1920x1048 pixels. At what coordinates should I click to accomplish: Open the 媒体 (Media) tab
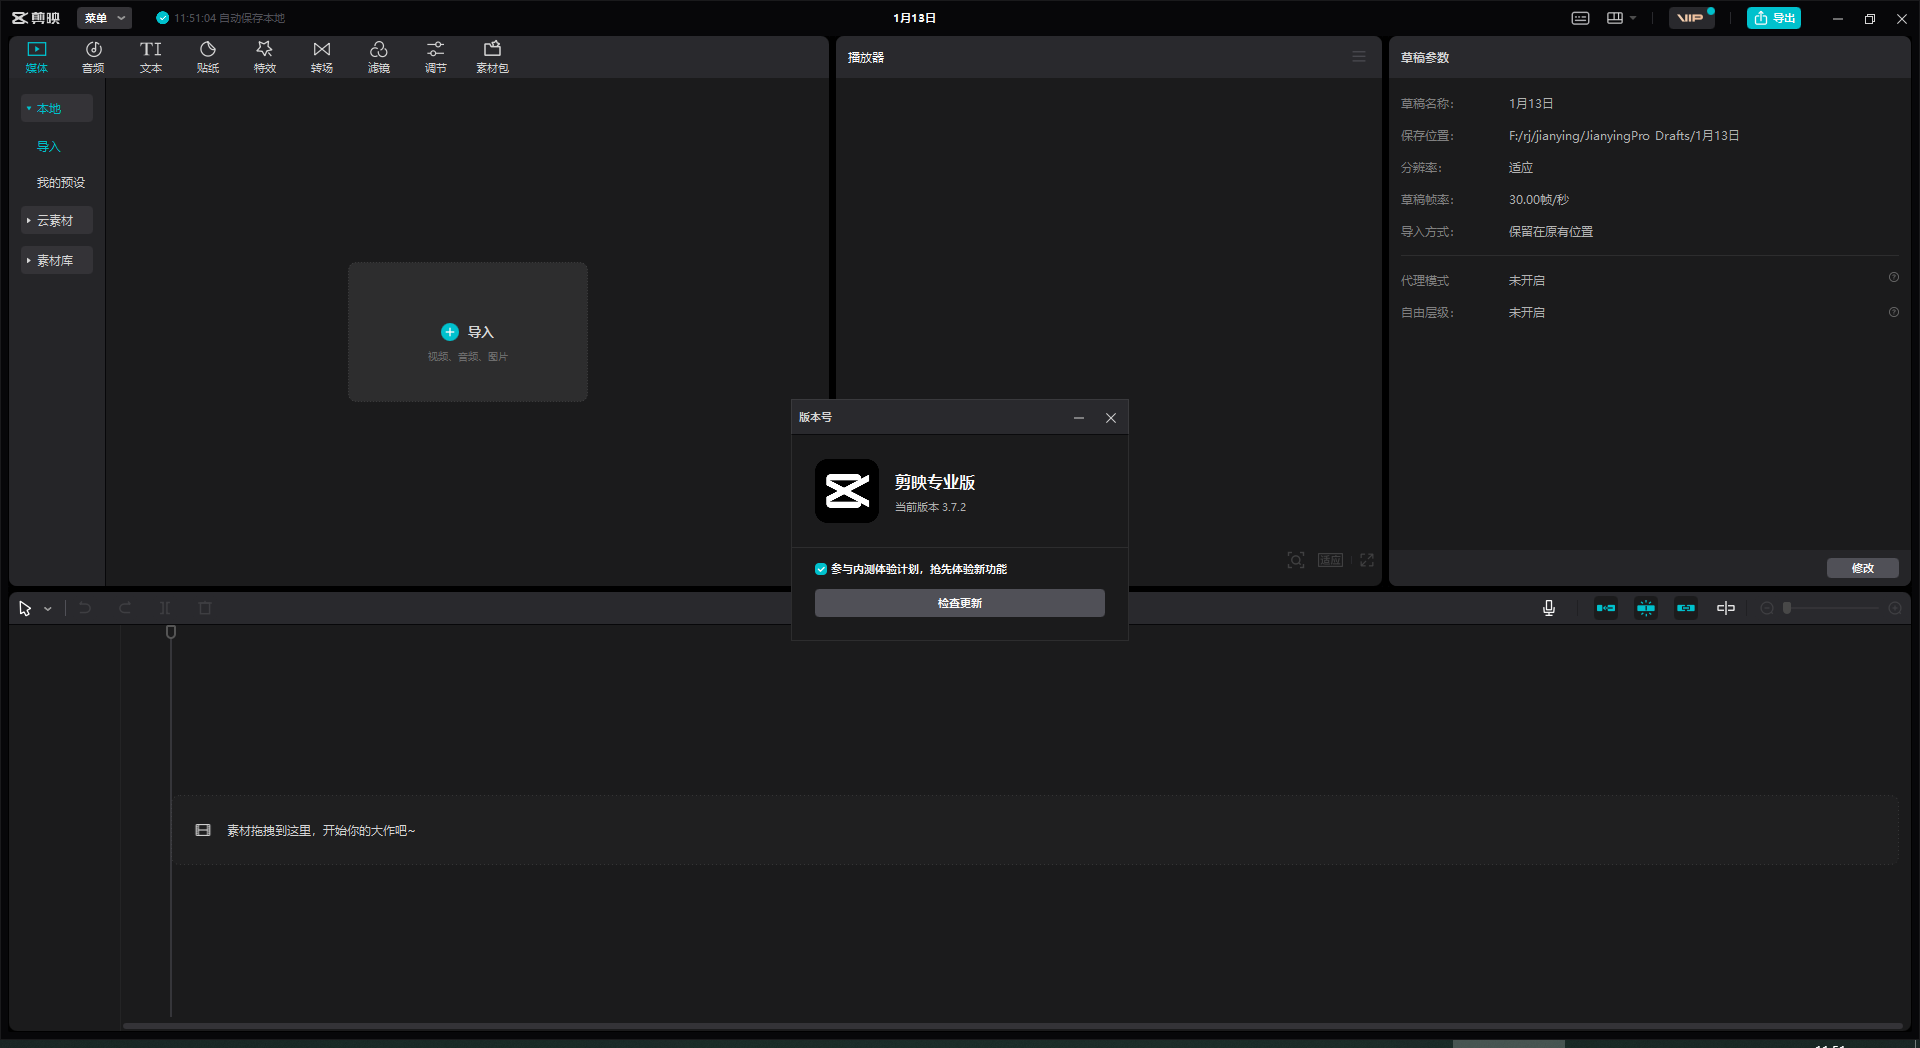coord(37,57)
